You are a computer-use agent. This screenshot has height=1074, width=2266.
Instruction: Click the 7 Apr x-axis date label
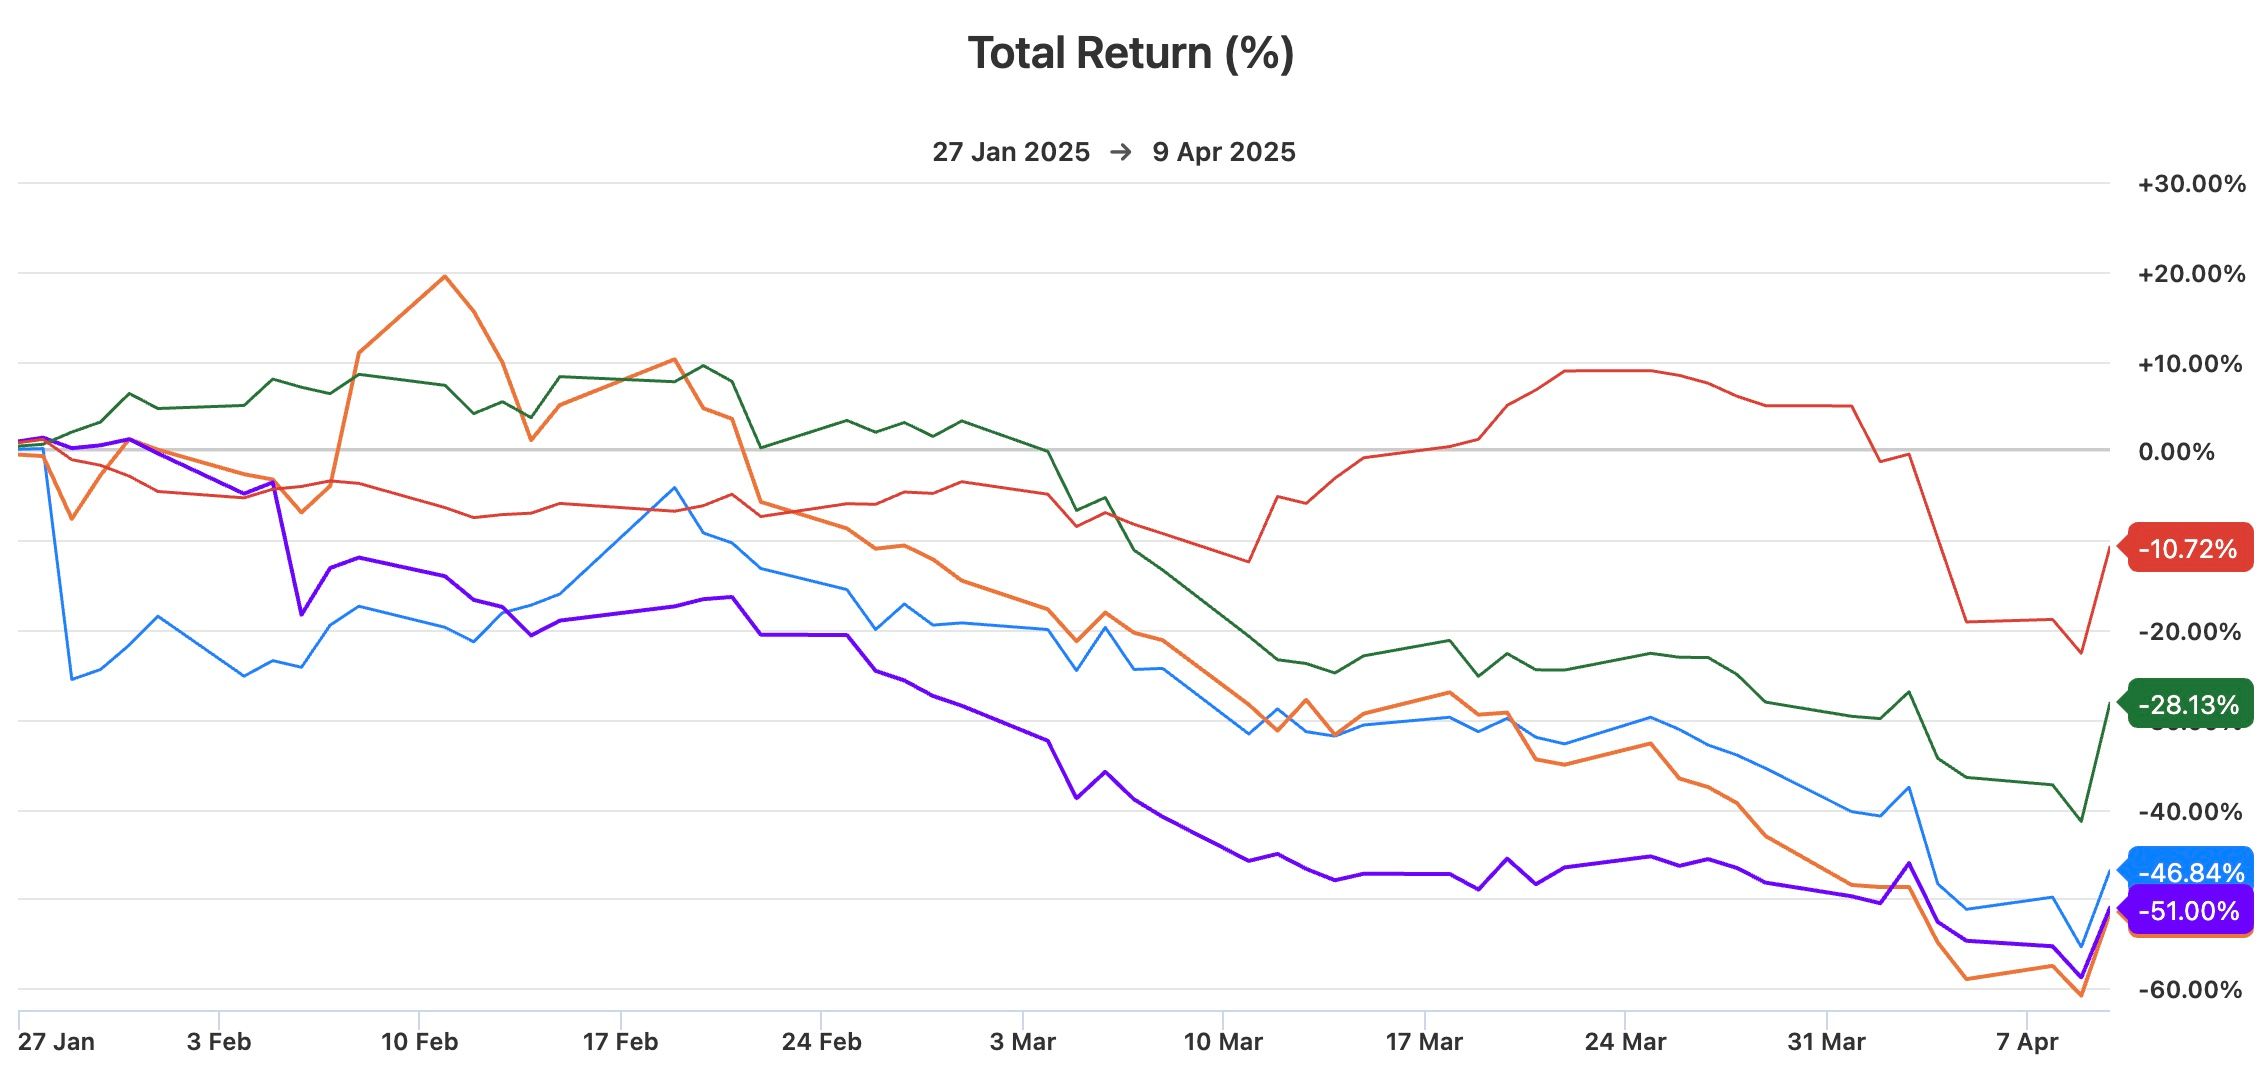point(2027,1042)
